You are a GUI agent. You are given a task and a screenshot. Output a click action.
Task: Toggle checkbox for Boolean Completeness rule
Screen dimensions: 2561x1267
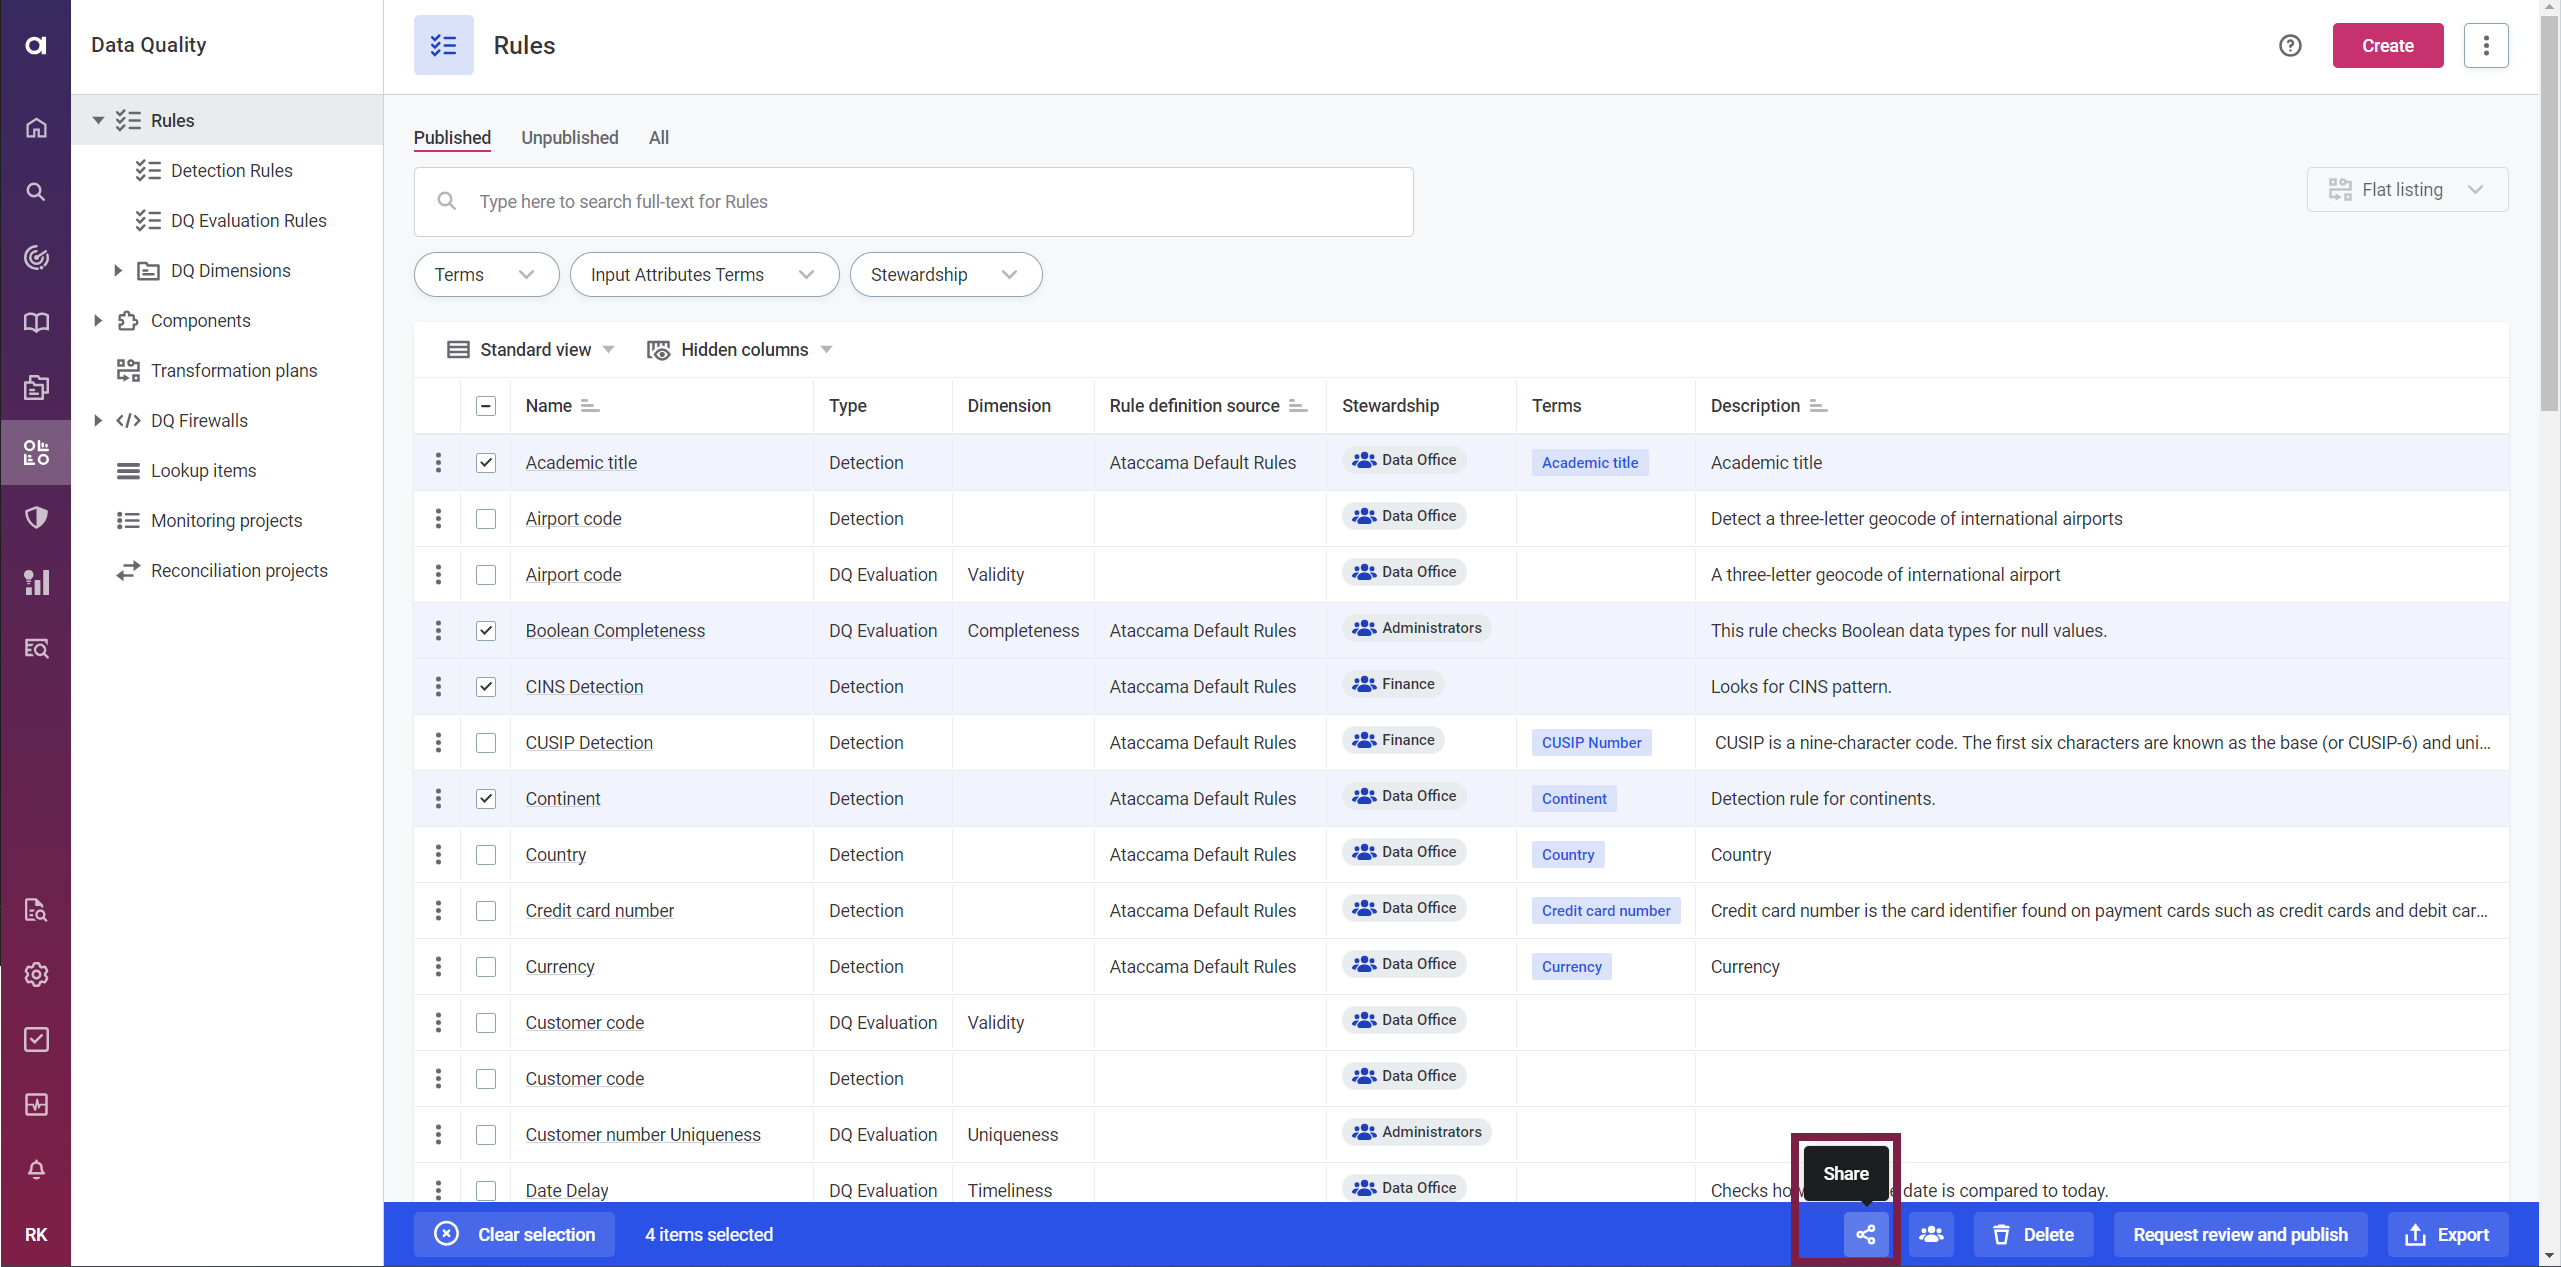click(485, 630)
